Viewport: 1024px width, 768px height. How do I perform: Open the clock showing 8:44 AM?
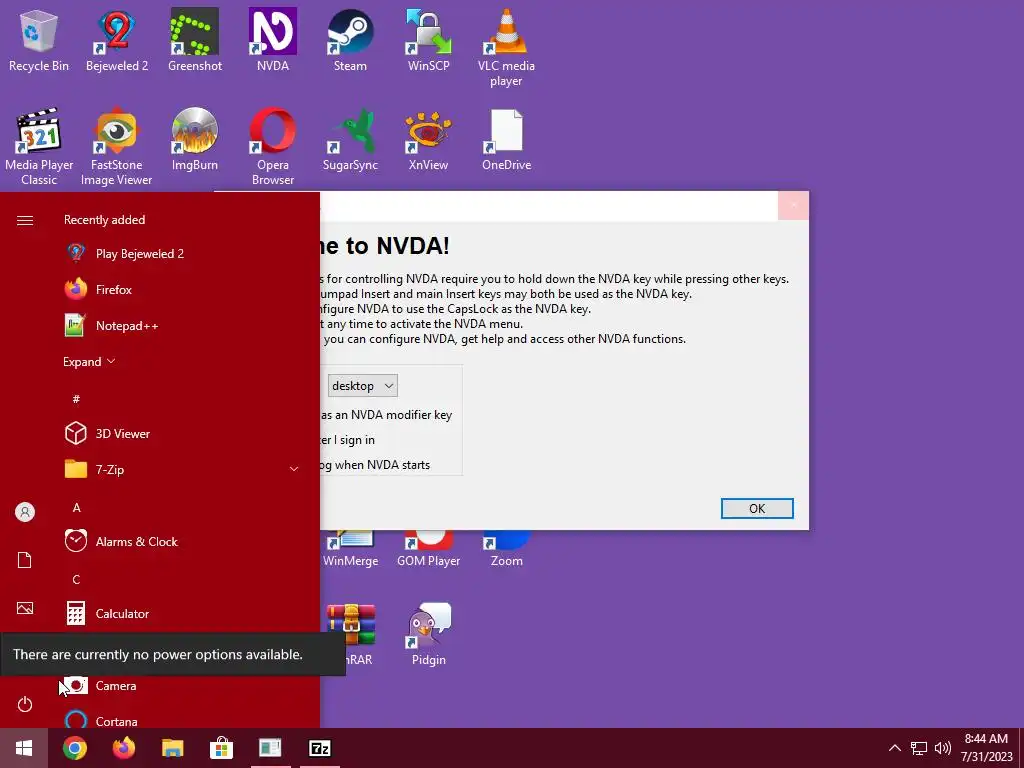(986, 748)
